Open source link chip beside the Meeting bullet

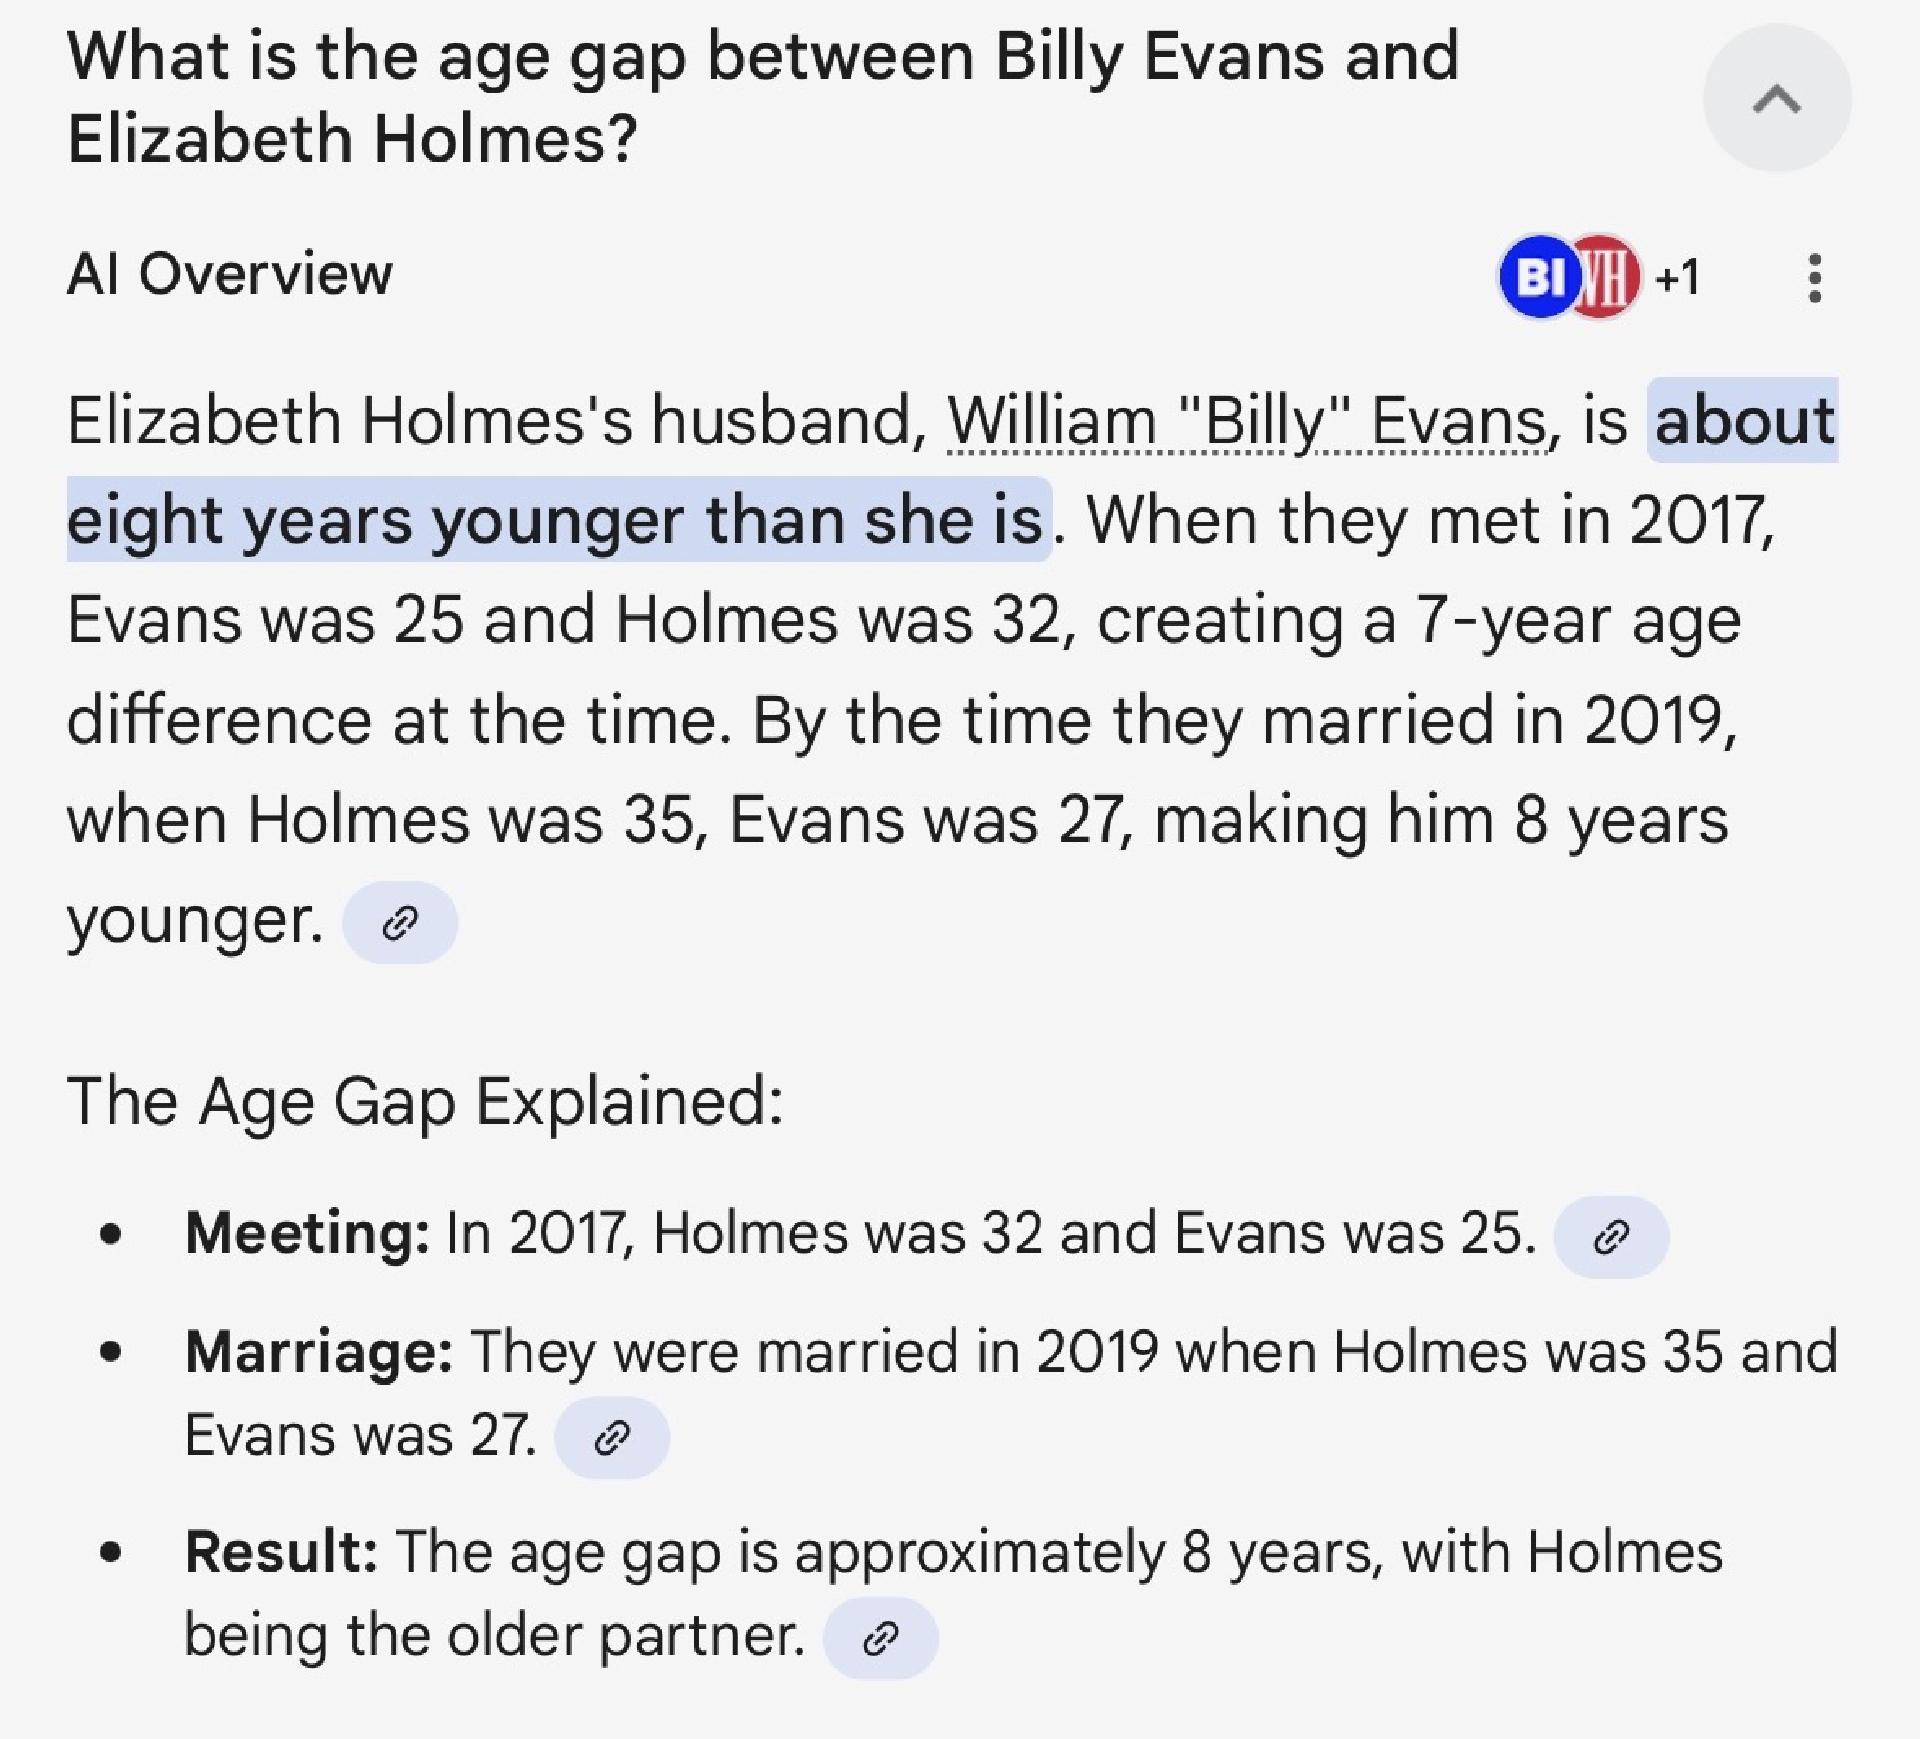[1611, 1236]
